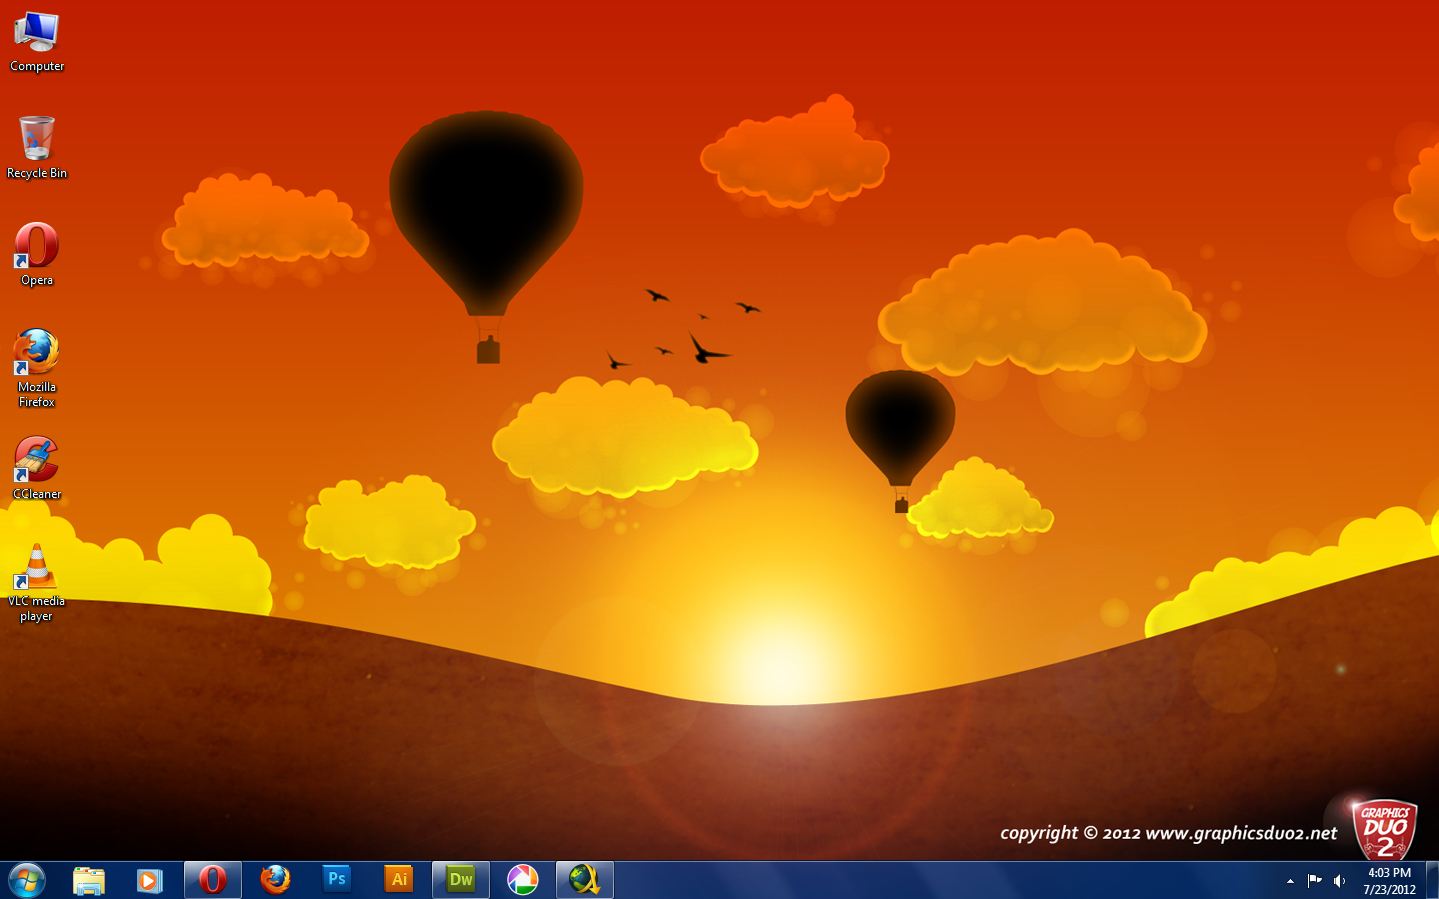This screenshot has width=1439, height=899.
Task: Show hidden system tray icons
Action: (x=1290, y=881)
